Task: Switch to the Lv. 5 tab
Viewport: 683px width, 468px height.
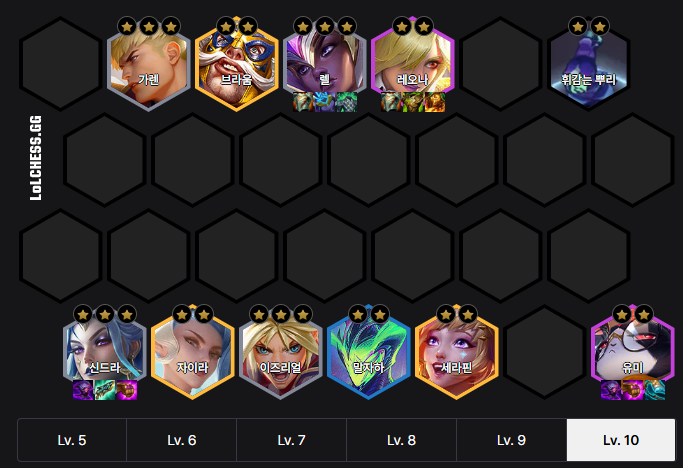Action: (x=72, y=440)
